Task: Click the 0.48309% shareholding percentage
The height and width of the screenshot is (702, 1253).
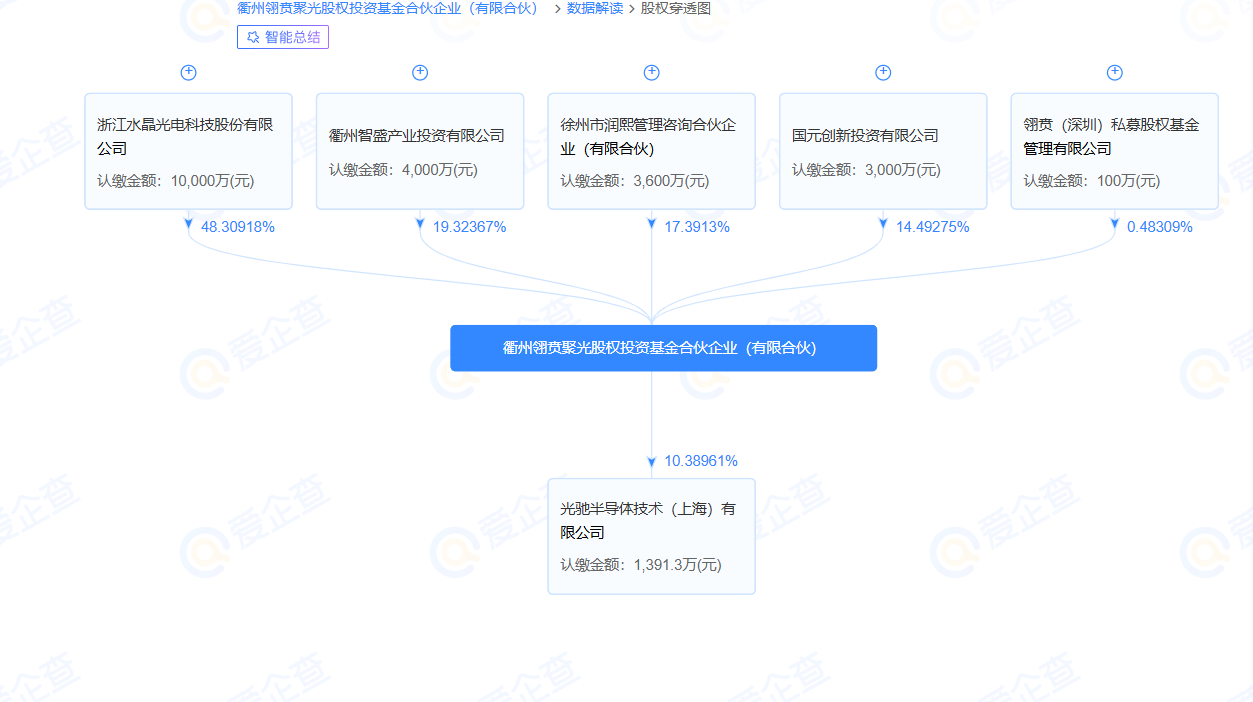Action: 1160,227
